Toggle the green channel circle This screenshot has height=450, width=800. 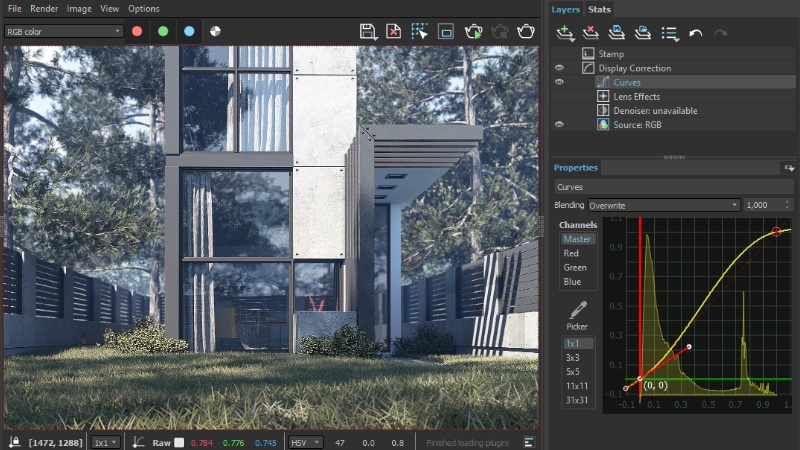(x=163, y=31)
